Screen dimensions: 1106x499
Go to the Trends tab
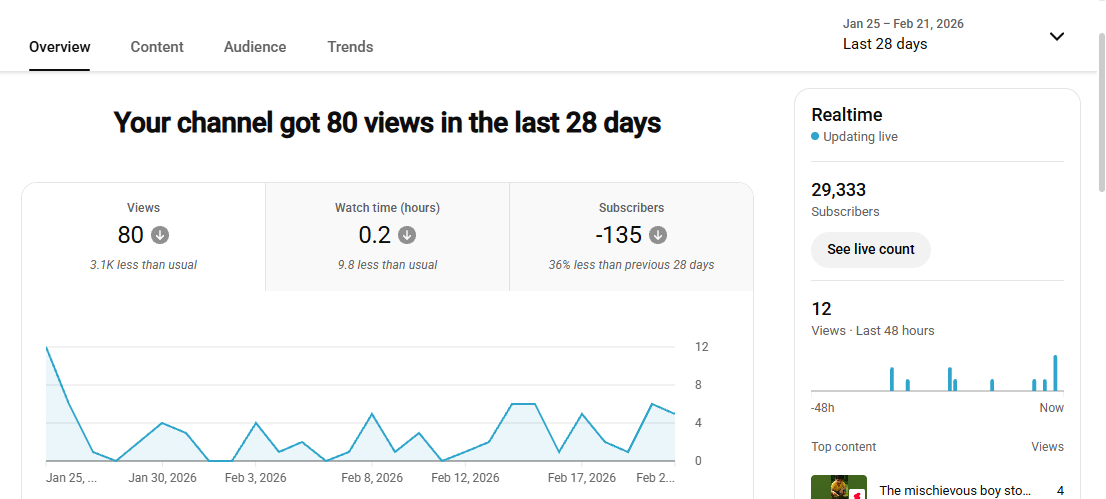(350, 47)
